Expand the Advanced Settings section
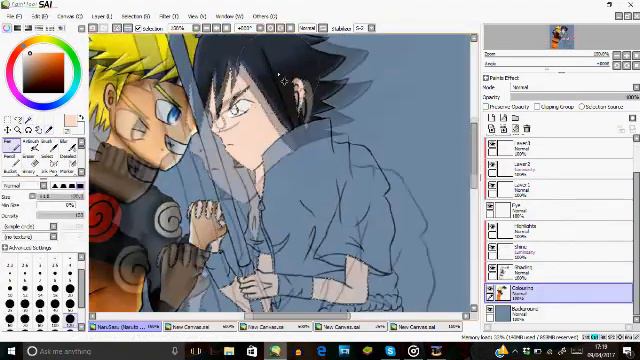640x360 pixels. [5, 248]
